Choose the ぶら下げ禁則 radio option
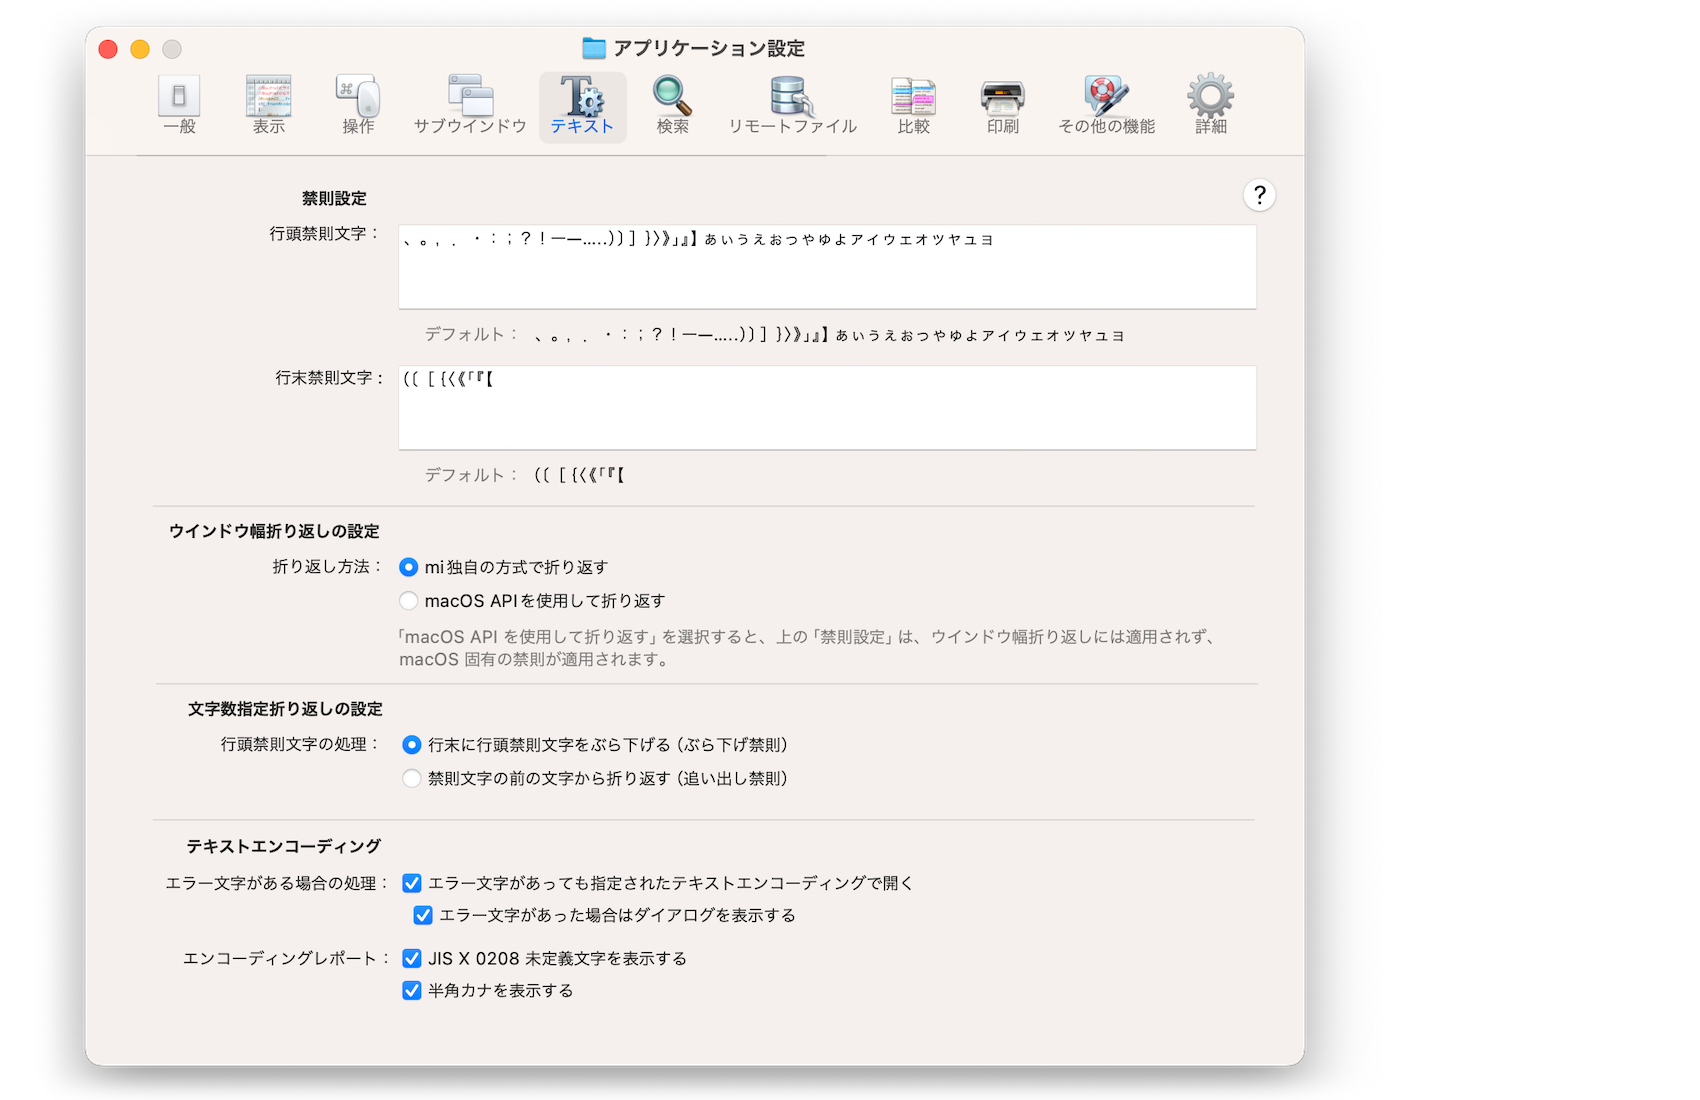The image size is (1700, 1100). (x=411, y=745)
